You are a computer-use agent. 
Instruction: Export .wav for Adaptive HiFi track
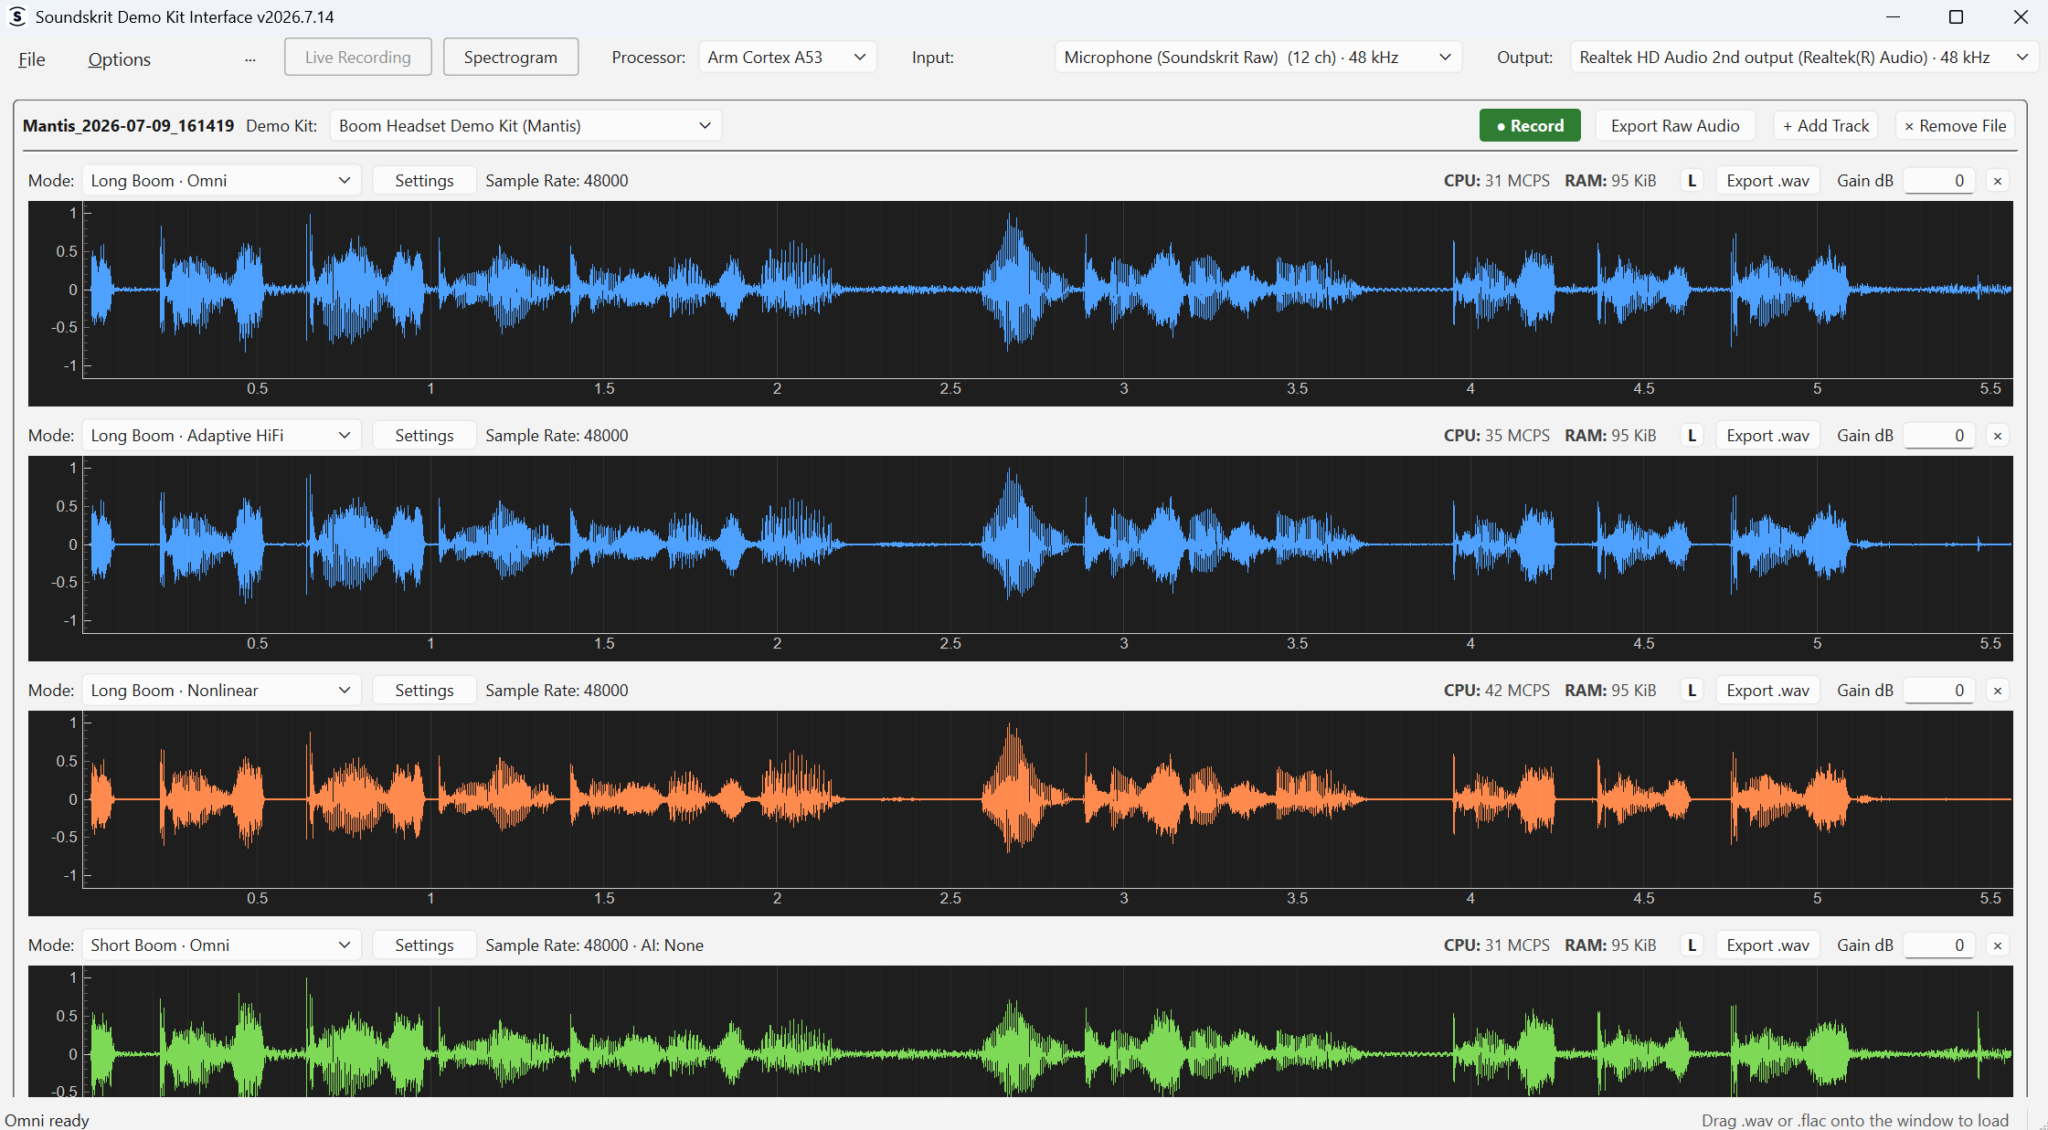point(1768,436)
